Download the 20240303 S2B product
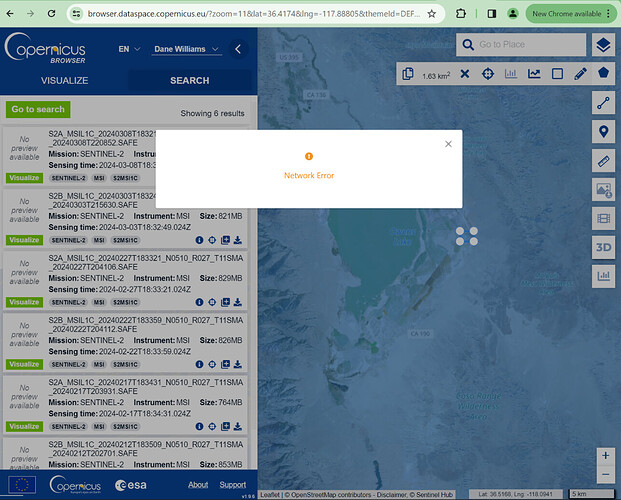Screen dimensions: 621x500 239,240
